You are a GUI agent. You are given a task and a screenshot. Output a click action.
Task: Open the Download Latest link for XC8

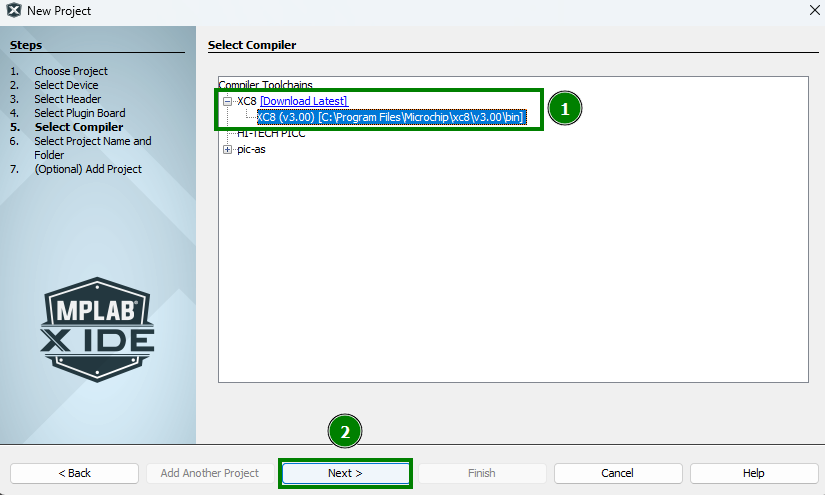tap(304, 101)
